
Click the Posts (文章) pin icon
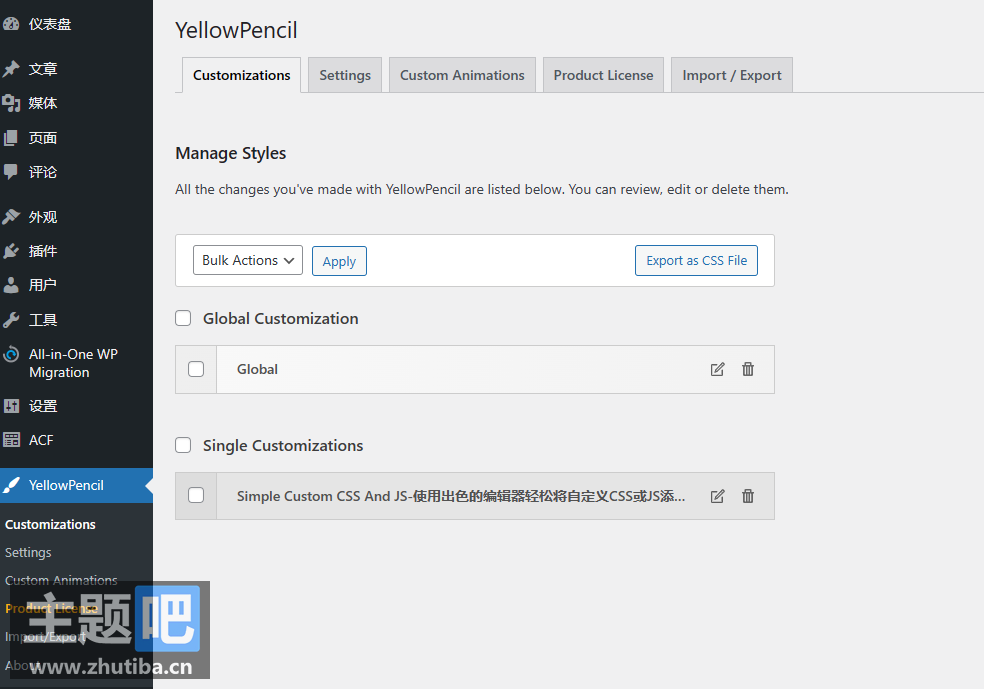[x=11, y=69]
